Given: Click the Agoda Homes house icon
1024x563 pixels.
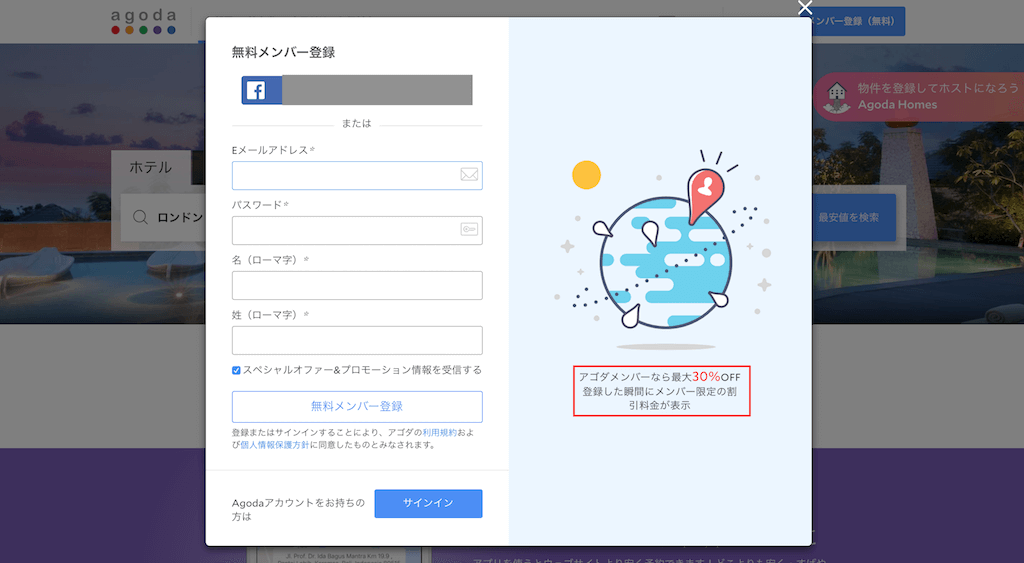Looking at the screenshot, I should pos(837,97).
